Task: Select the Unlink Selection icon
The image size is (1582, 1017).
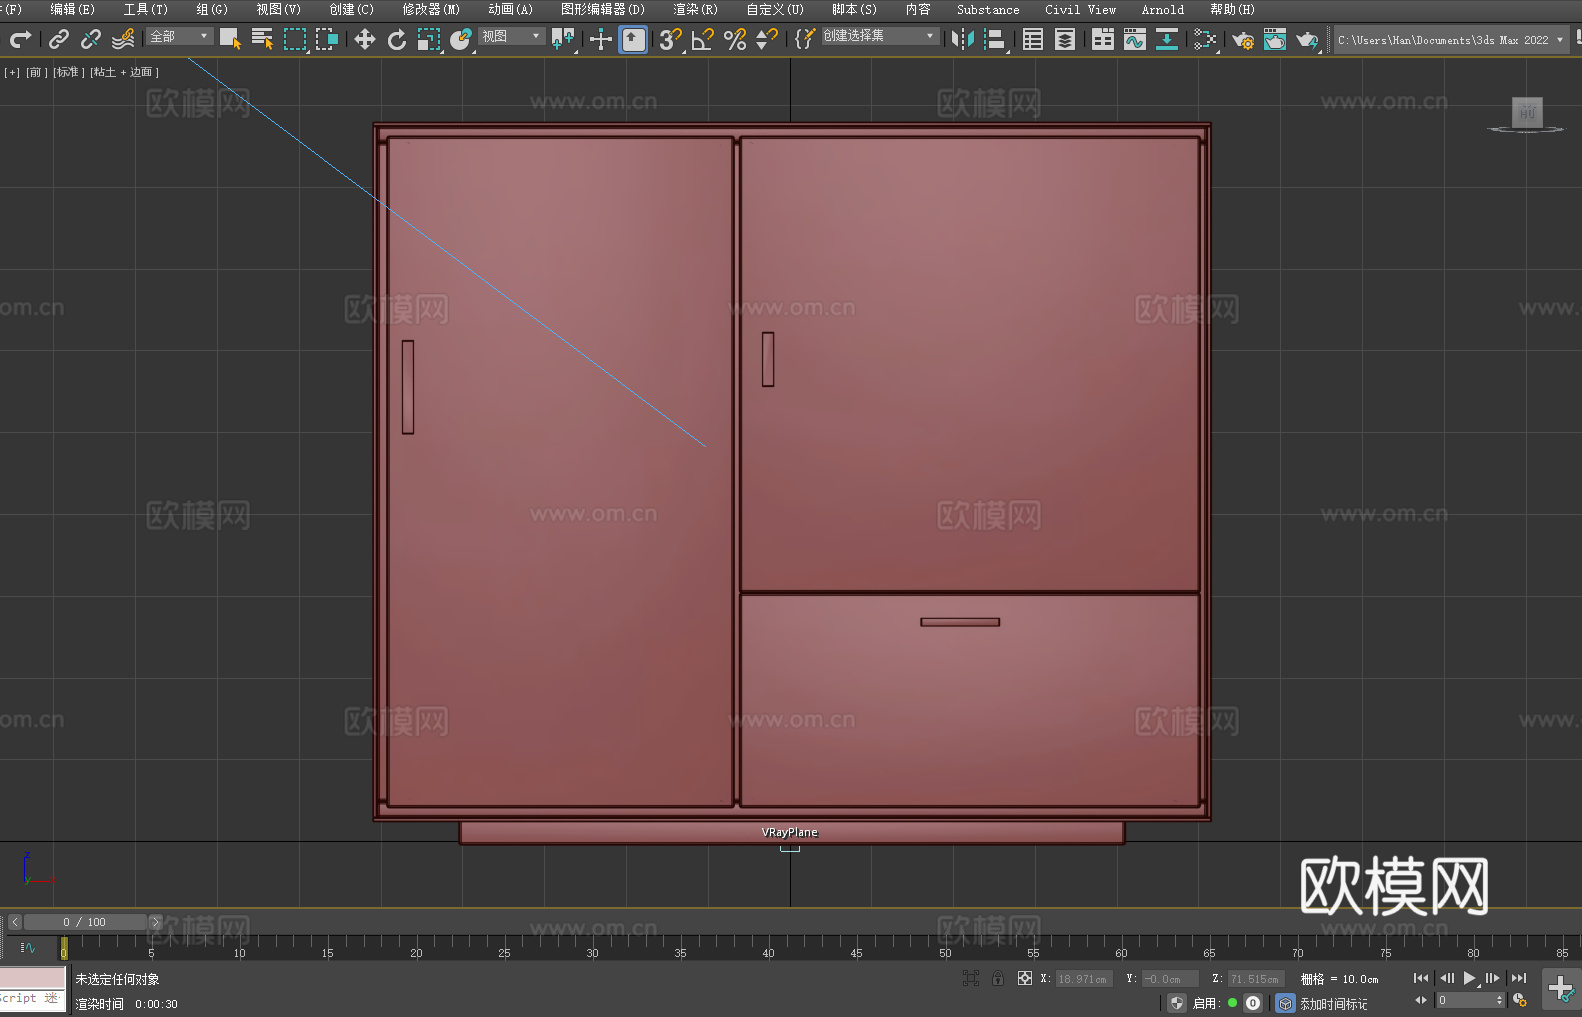Action: tap(91, 39)
